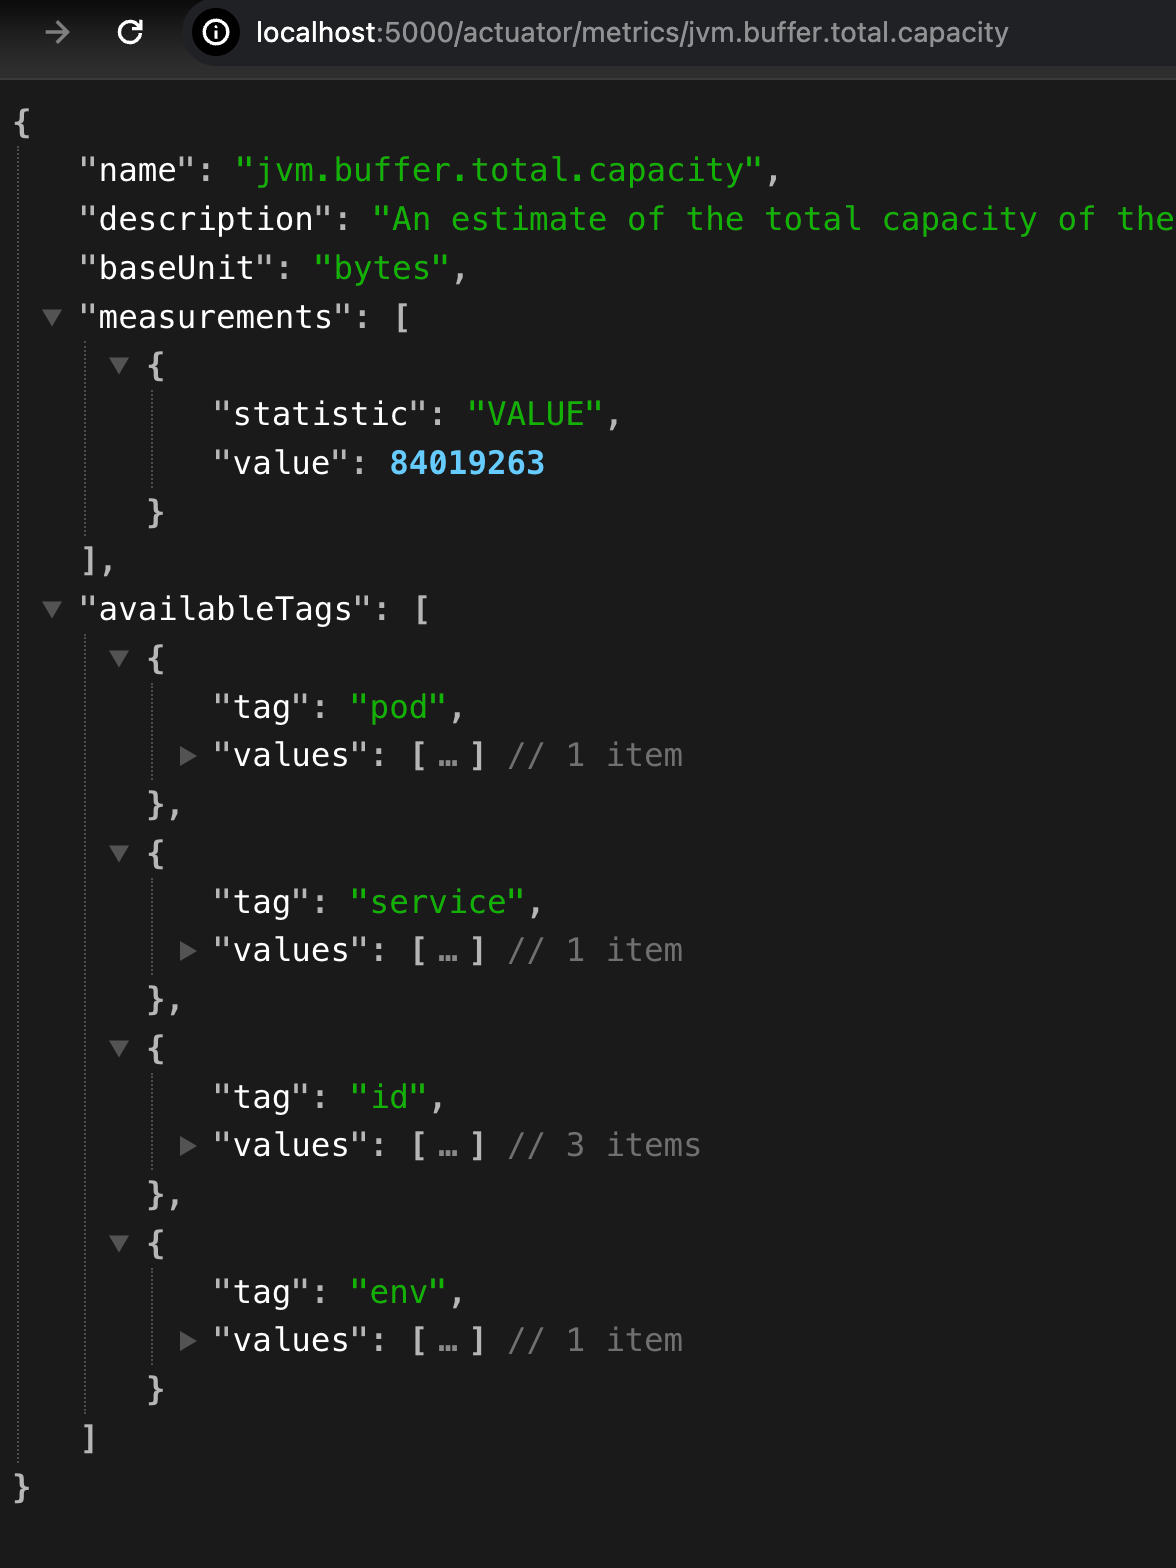Collapse the first measurements object
The image size is (1176, 1568).
pos(119,366)
